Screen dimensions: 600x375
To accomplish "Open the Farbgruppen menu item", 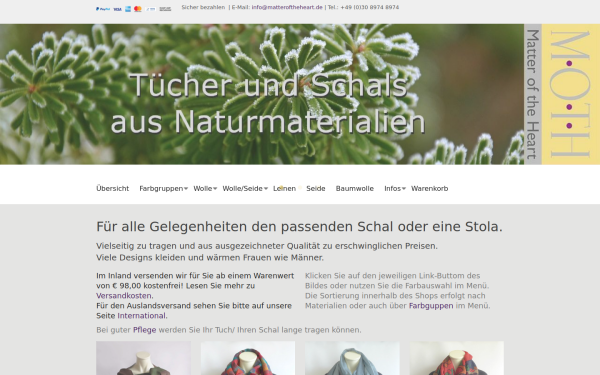I will click(161, 188).
